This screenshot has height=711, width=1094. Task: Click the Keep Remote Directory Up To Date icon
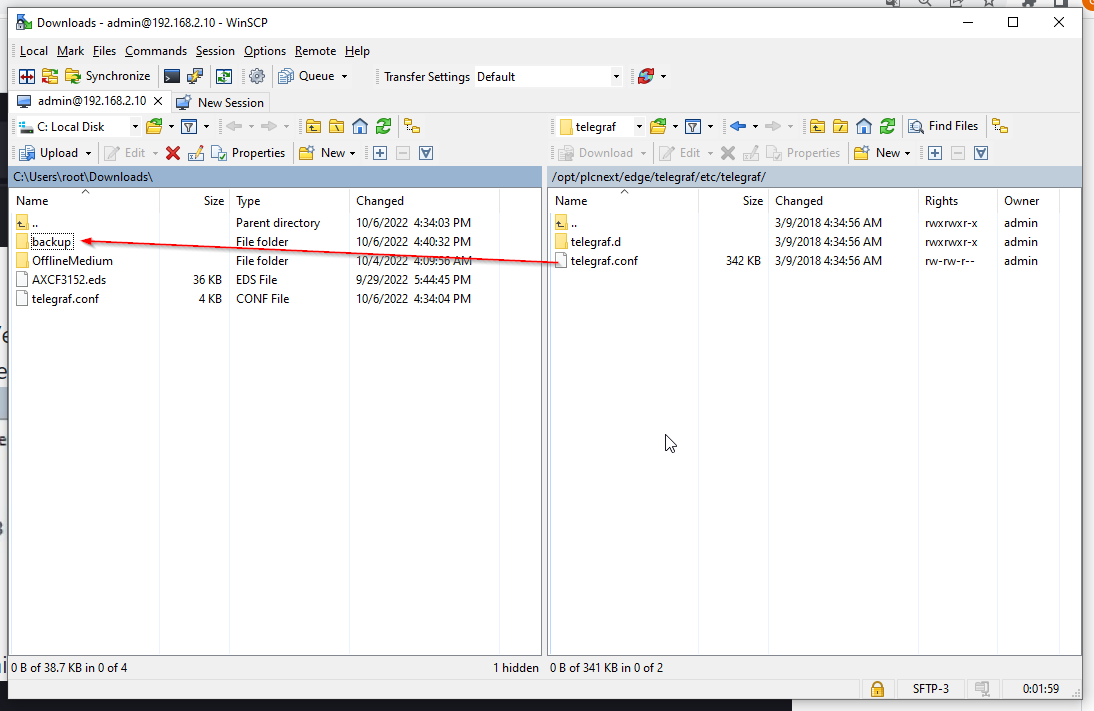point(224,76)
